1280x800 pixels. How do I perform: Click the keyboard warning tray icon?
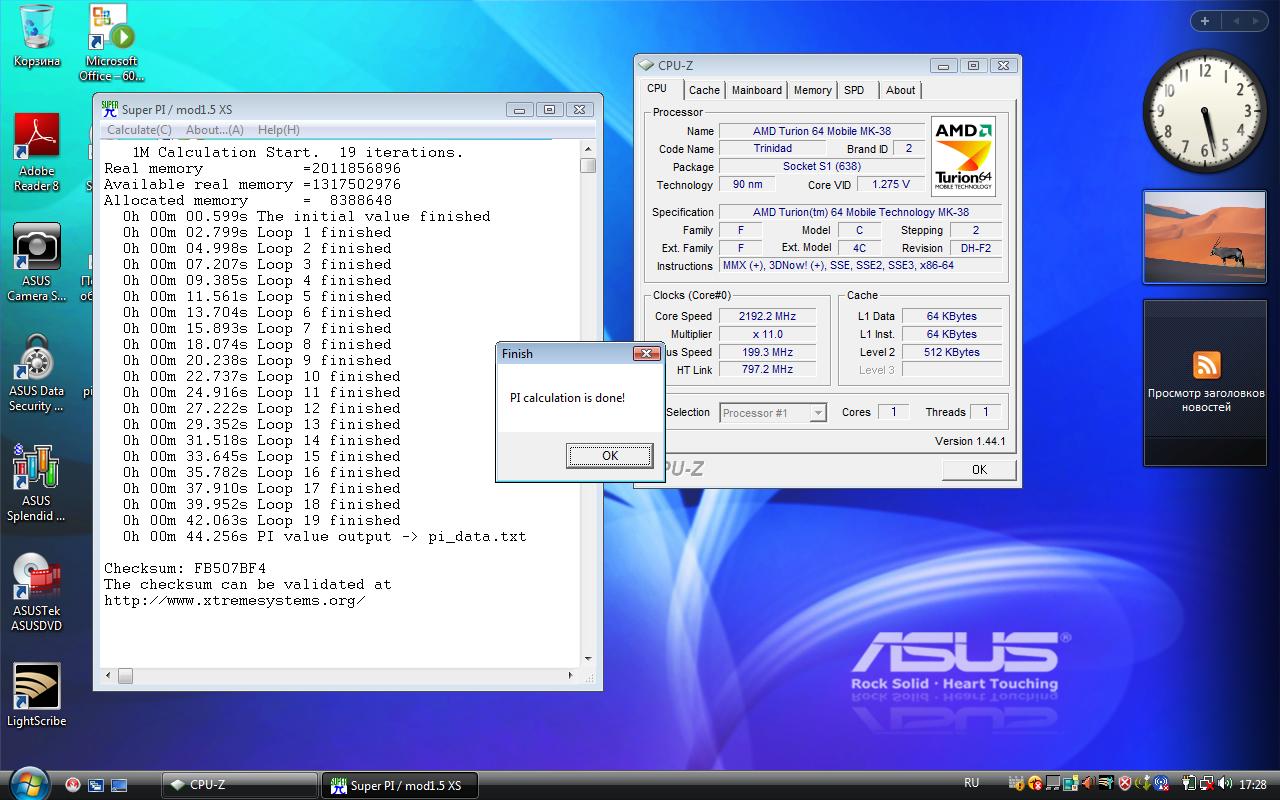coord(1016,783)
